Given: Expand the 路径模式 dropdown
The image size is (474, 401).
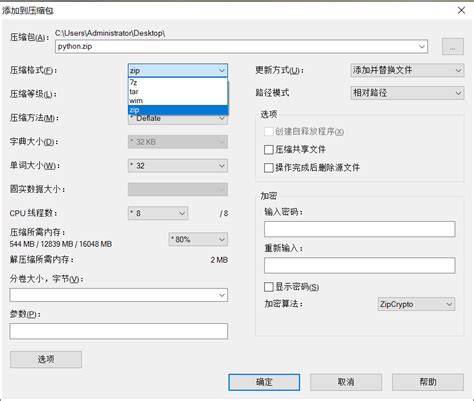Looking at the screenshot, I should 407,93.
